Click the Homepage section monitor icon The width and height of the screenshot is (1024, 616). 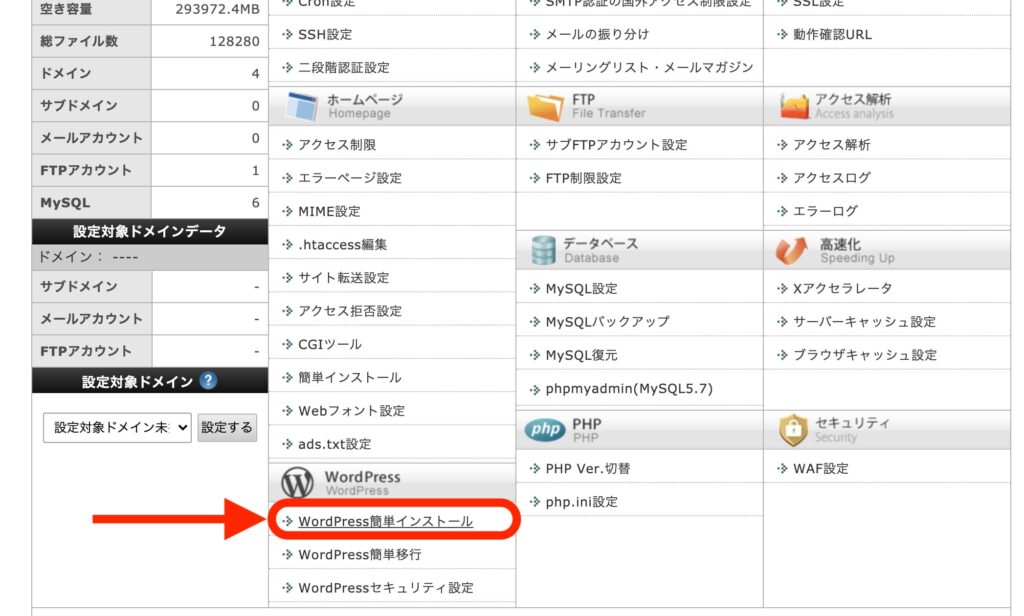pyautogui.click(x=302, y=106)
